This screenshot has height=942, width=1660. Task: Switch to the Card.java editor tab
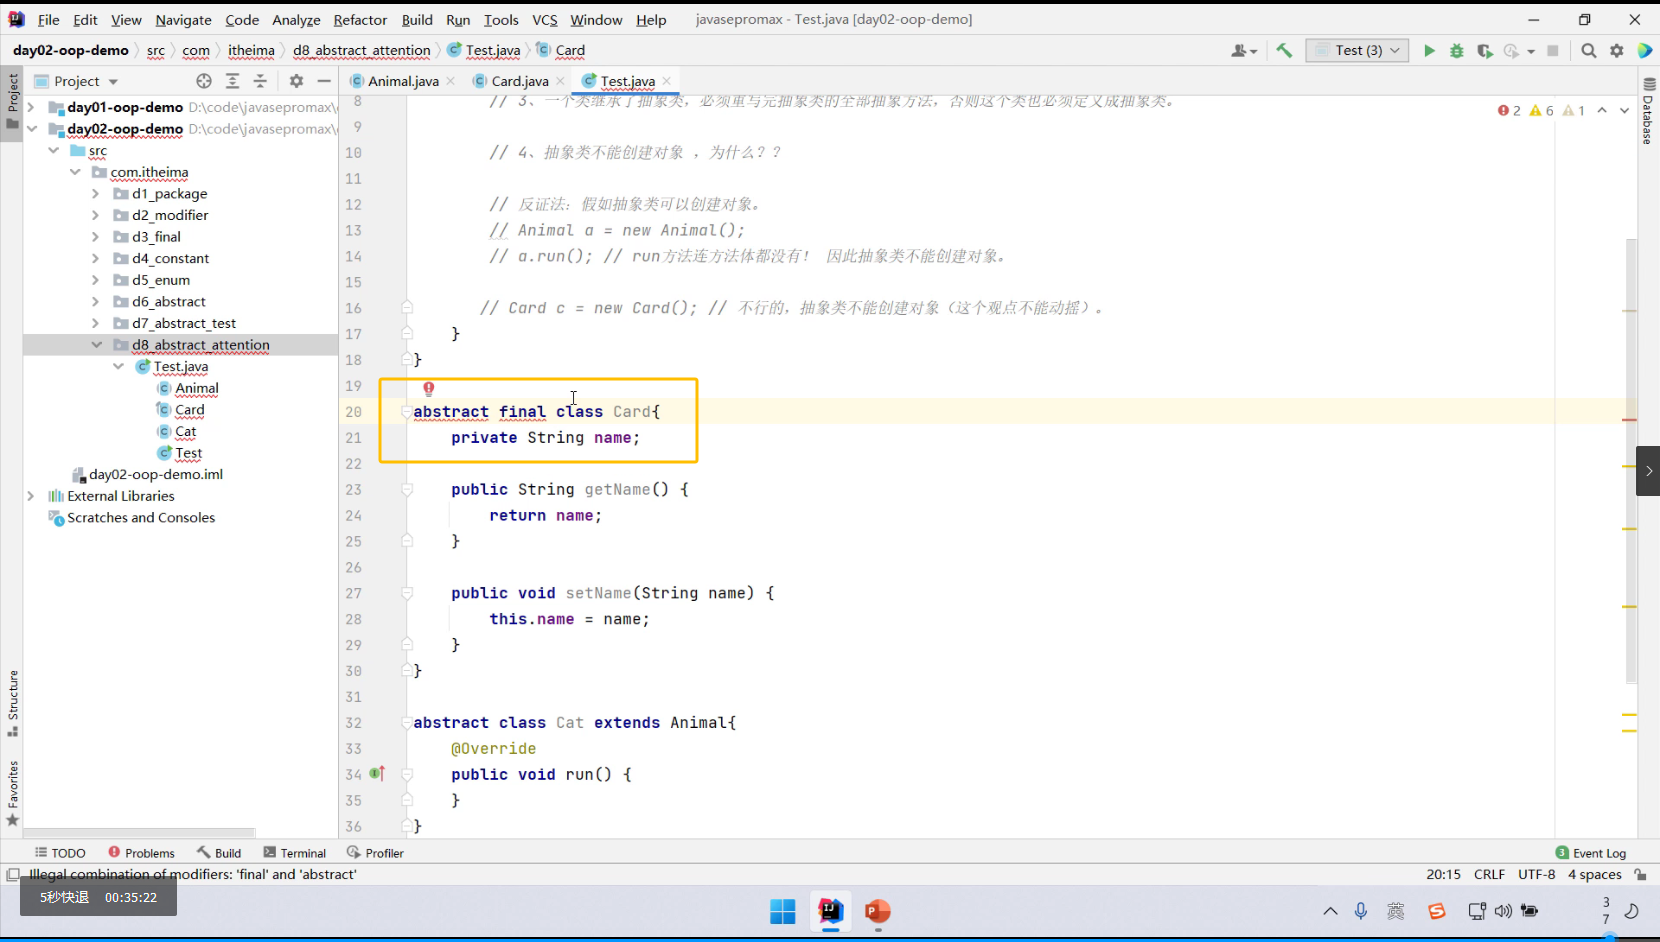pyautogui.click(x=519, y=81)
